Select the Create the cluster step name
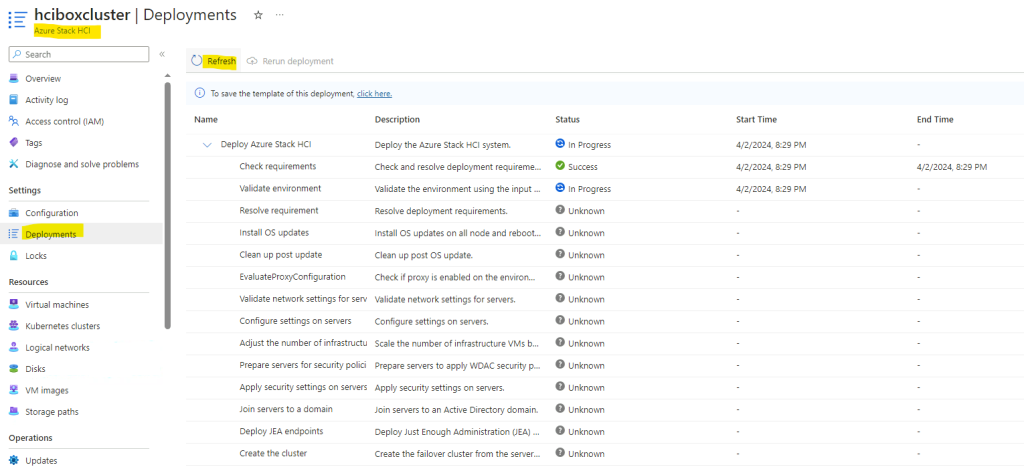1024x469 pixels. click(273, 453)
